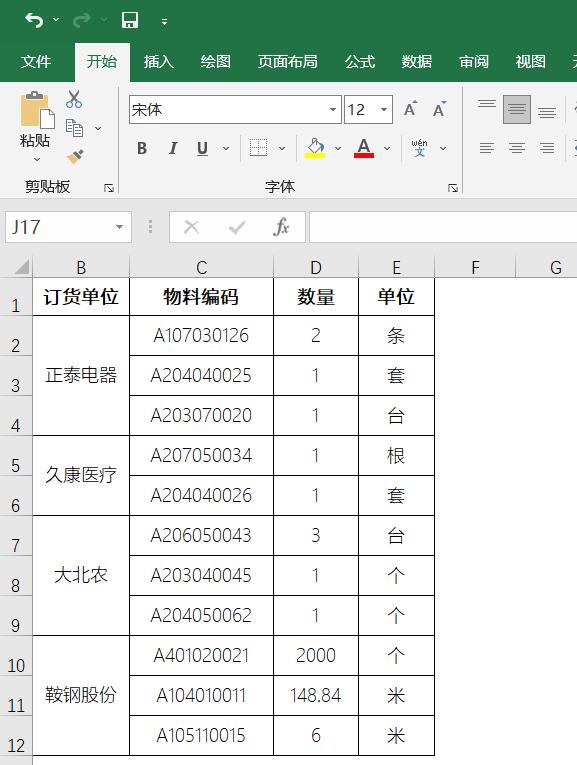Toggle Underline formatting
Viewport: 577px width, 765px height.
point(202,148)
